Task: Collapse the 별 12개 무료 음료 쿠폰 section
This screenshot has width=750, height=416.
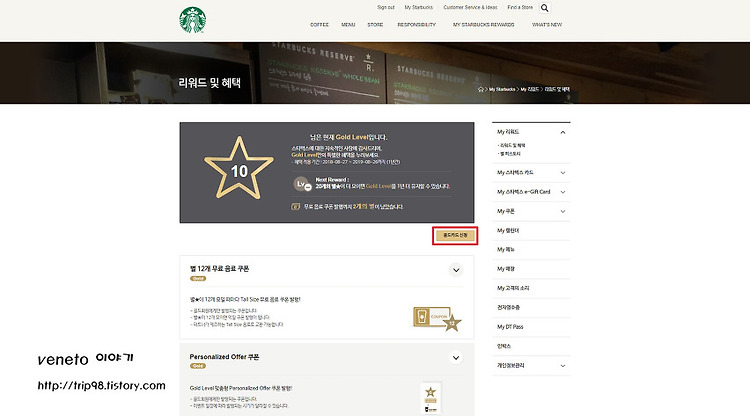Action: 456,270
